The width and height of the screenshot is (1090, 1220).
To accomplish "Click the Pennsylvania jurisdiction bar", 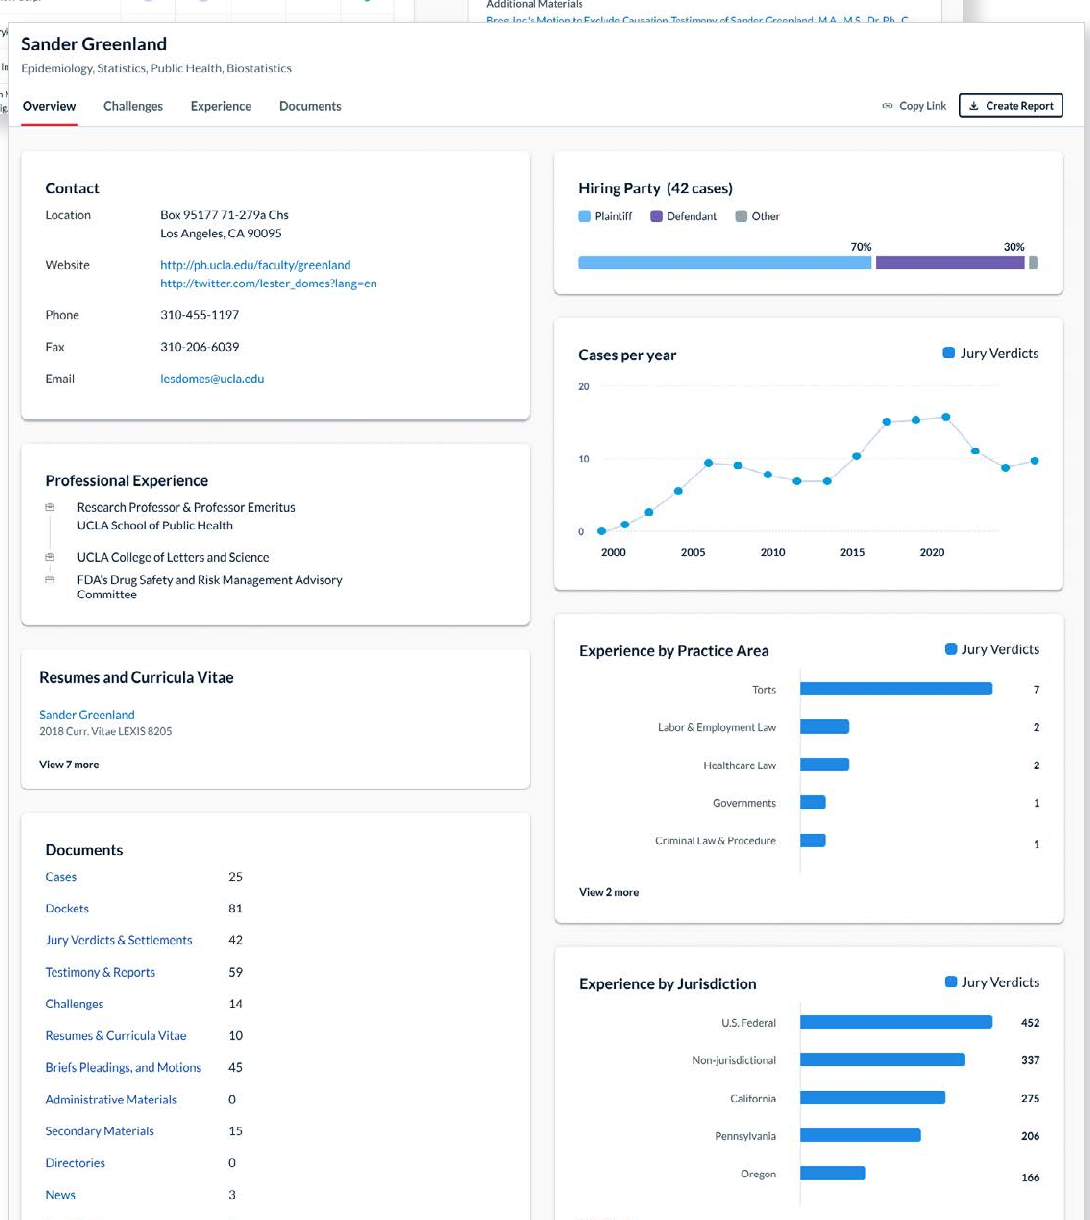I will (860, 1135).
